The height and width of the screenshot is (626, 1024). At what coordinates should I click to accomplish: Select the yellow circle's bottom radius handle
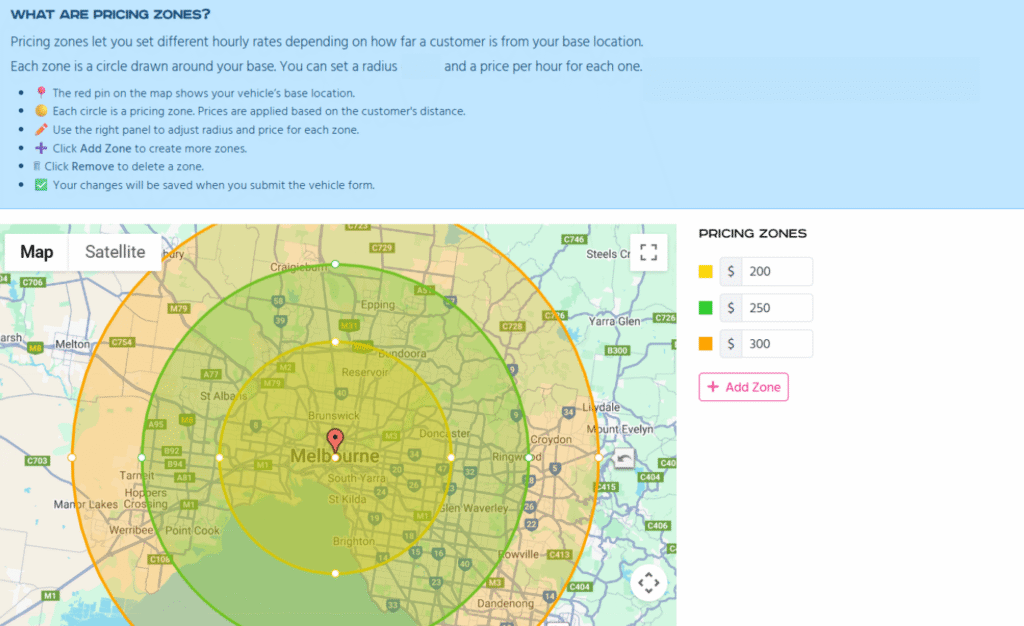pos(335,574)
